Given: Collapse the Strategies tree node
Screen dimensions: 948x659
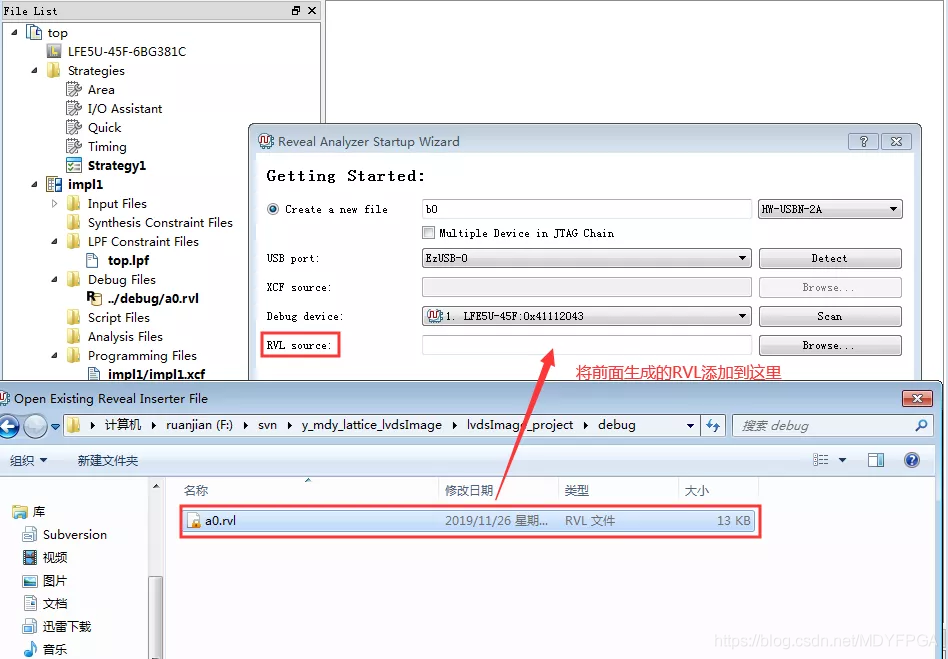Looking at the screenshot, I should [34, 71].
